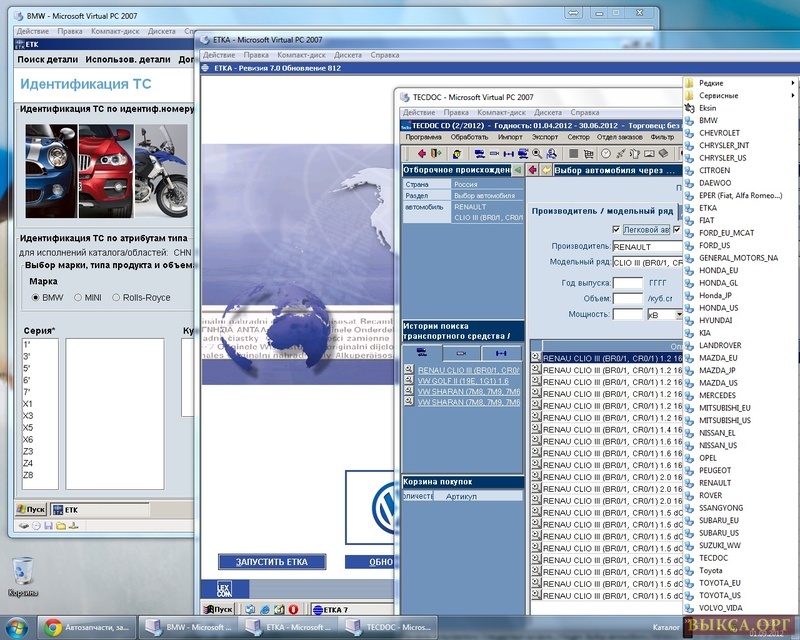800x640 pixels.
Task: Click the magnifier search icon in TECDOC toolbar
Action: [537, 153]
